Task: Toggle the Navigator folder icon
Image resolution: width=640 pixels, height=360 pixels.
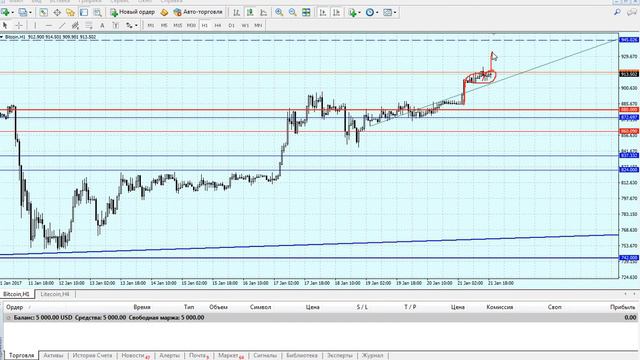Action: (70, 13)
